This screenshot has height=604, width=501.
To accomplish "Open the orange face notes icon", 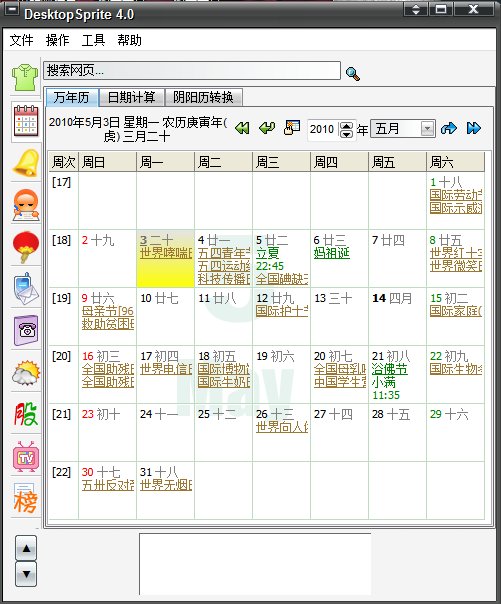I will point(26,205).
